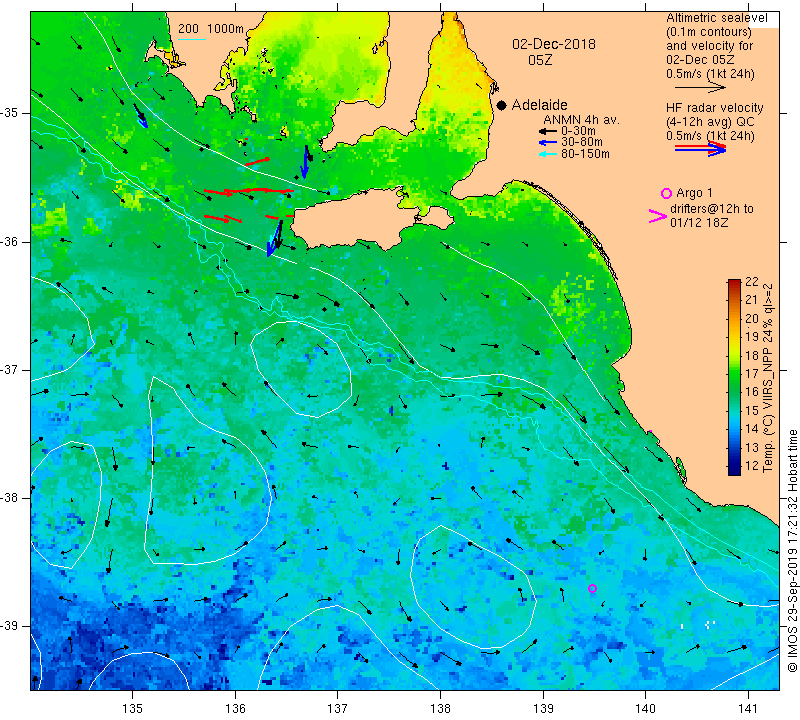800x720 pixels.
Task: Click the latitude -36 axis label
Action: pos(9,241)
